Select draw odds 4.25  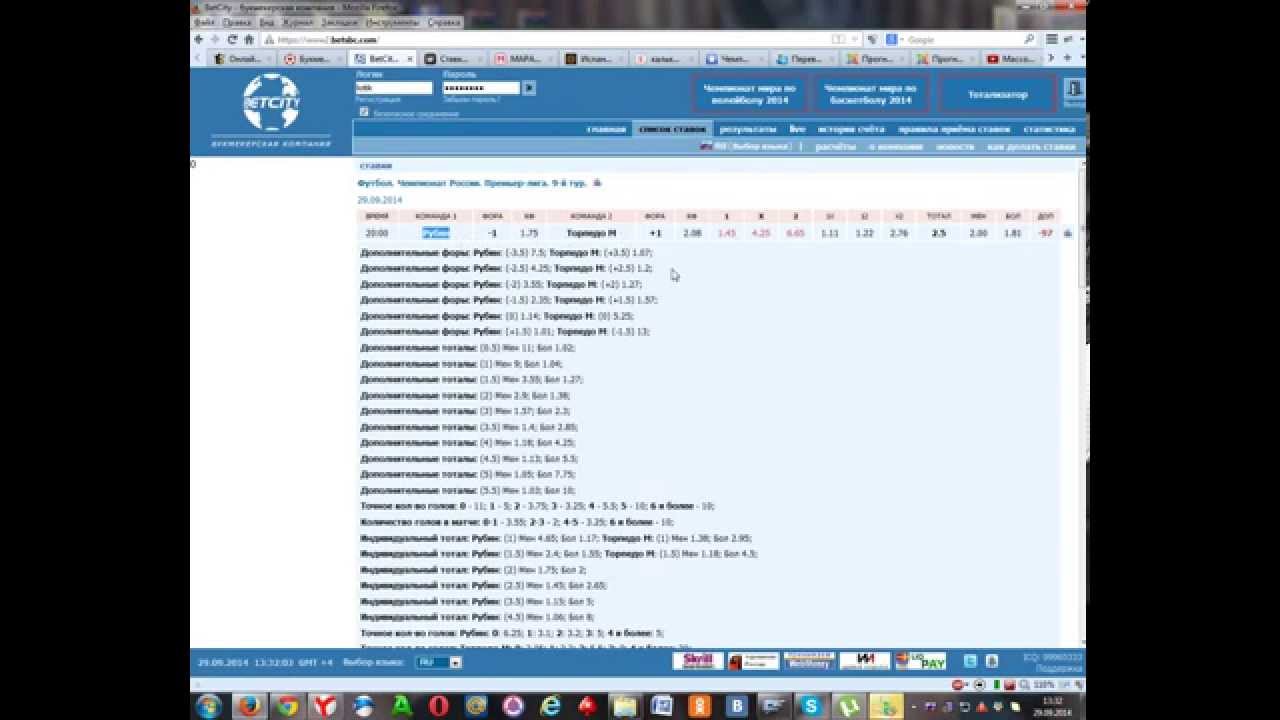click(761, 233)
